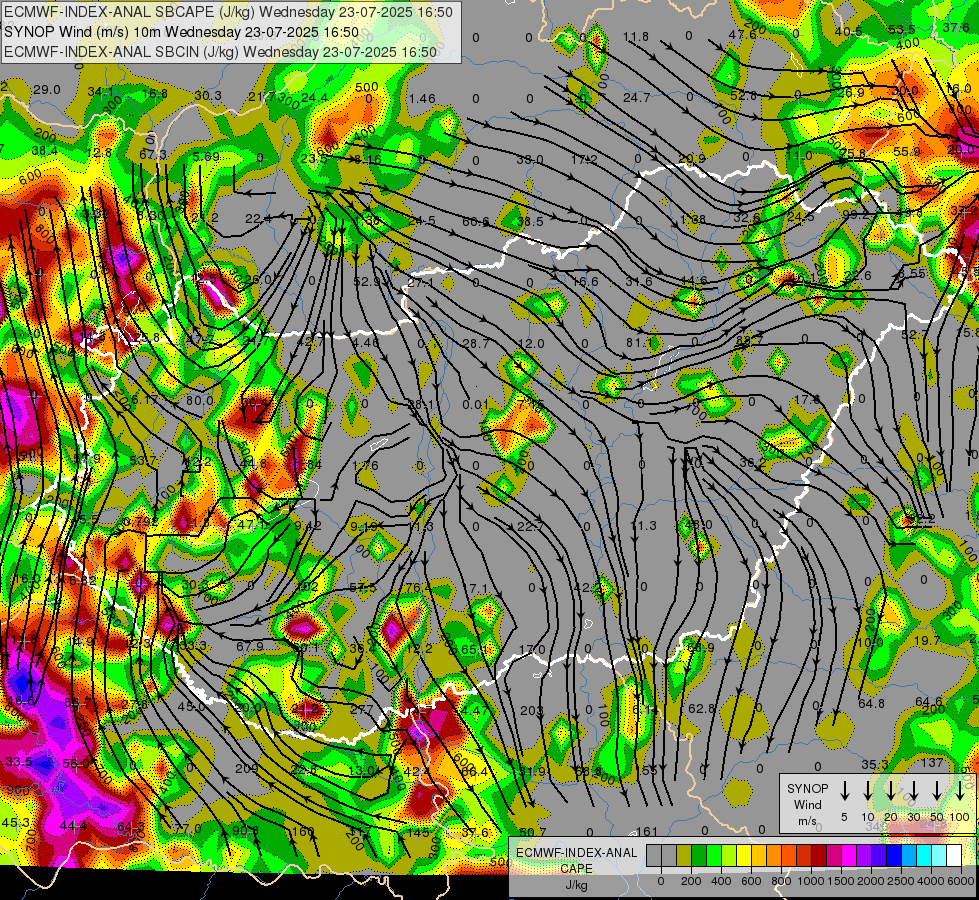Click the map value 11.8
Image resolution: width=979 pixels, height=900 pixels.
coord(636,37)
